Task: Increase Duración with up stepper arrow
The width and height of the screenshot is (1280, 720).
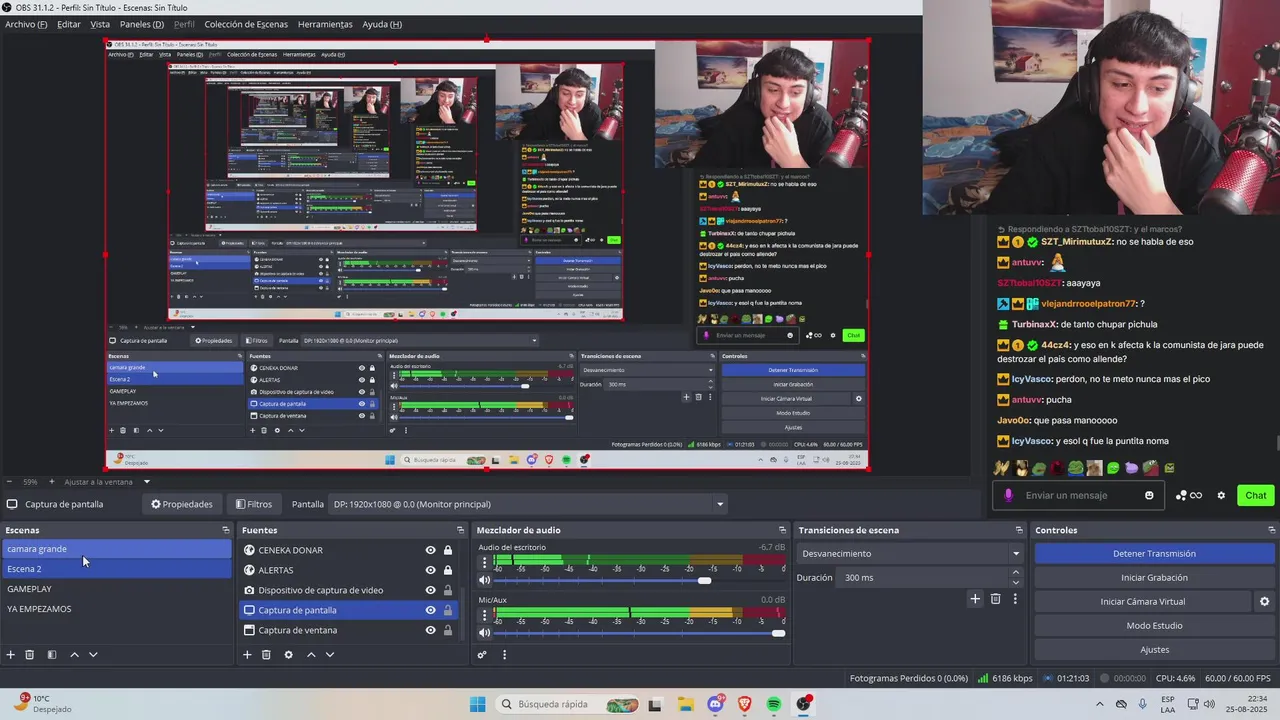Action: pos(1016,573)
